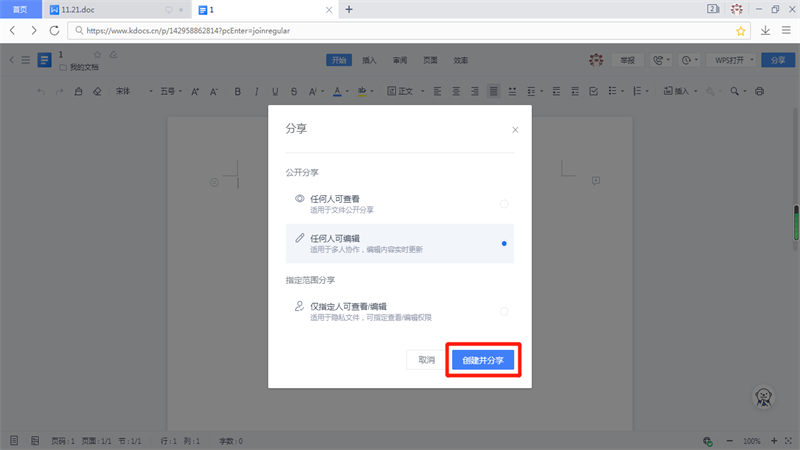Click the blue 分享 button in header
800x450 pixels.
778,60
